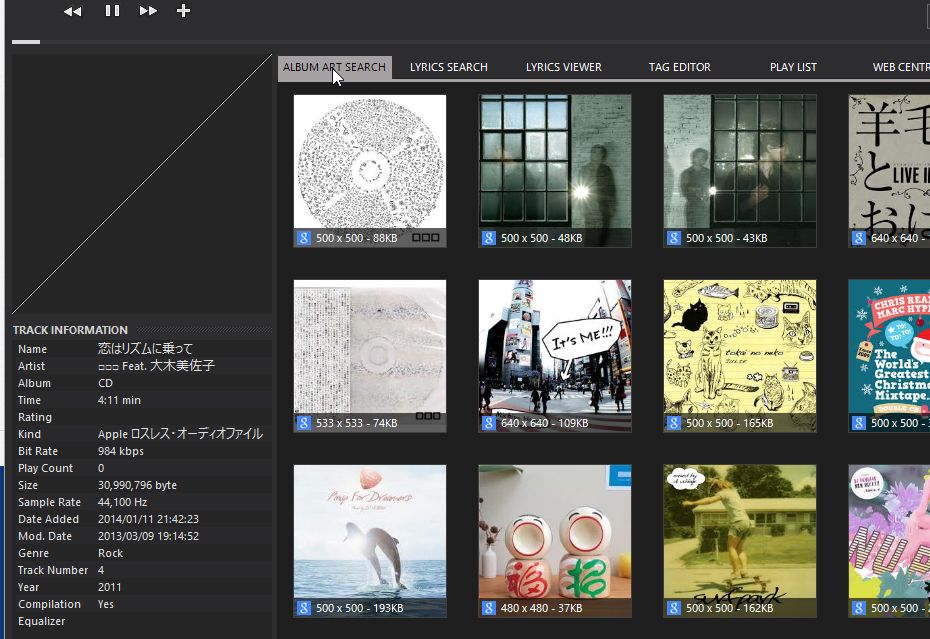Viewport: 930px width, 639px height.
Task: Click Google icon on 500 x 500 - 162KB
Action: [674, 608]
